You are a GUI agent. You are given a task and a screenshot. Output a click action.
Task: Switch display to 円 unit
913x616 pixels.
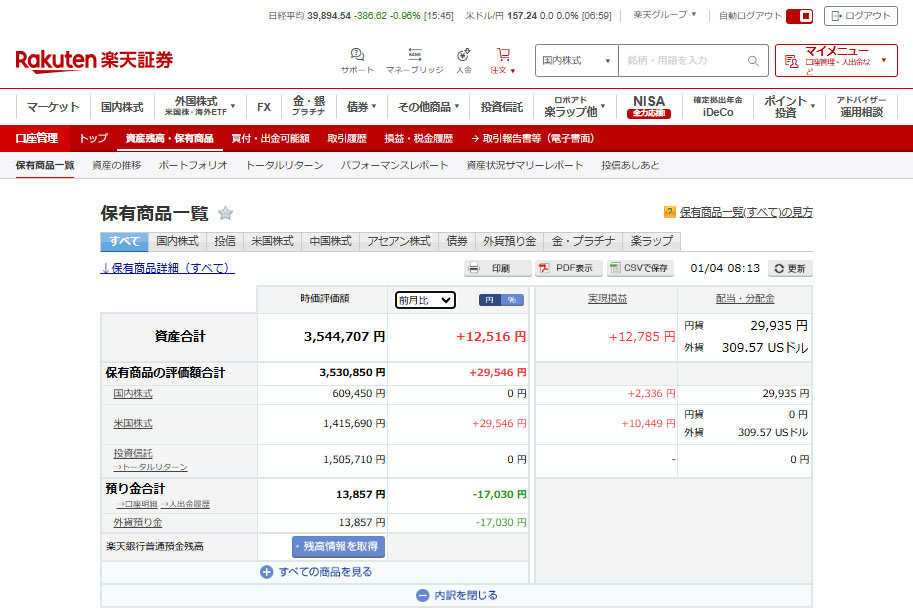click(x=489, y=300)
